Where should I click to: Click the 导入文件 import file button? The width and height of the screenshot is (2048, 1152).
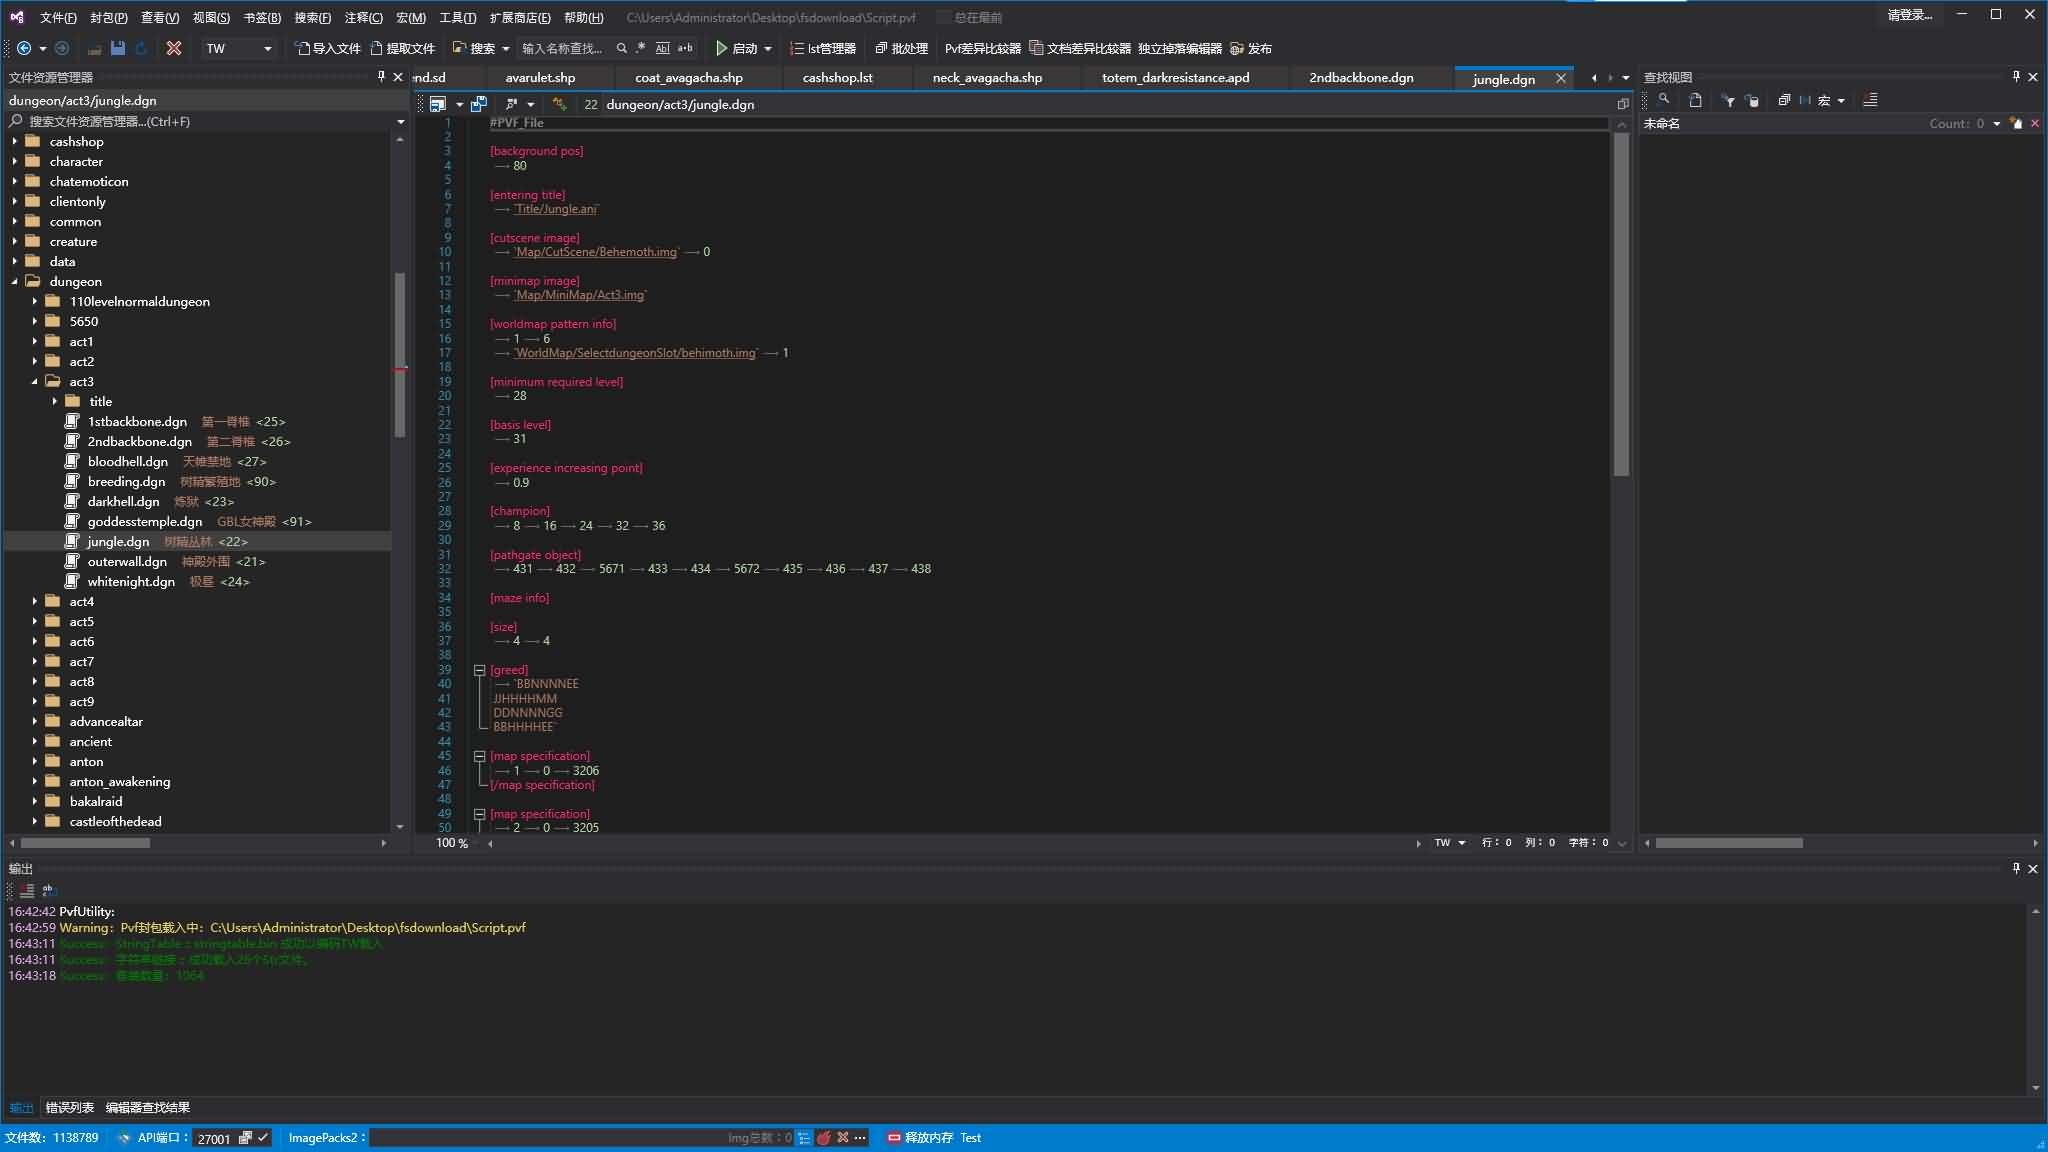click(x=328, y=48)
